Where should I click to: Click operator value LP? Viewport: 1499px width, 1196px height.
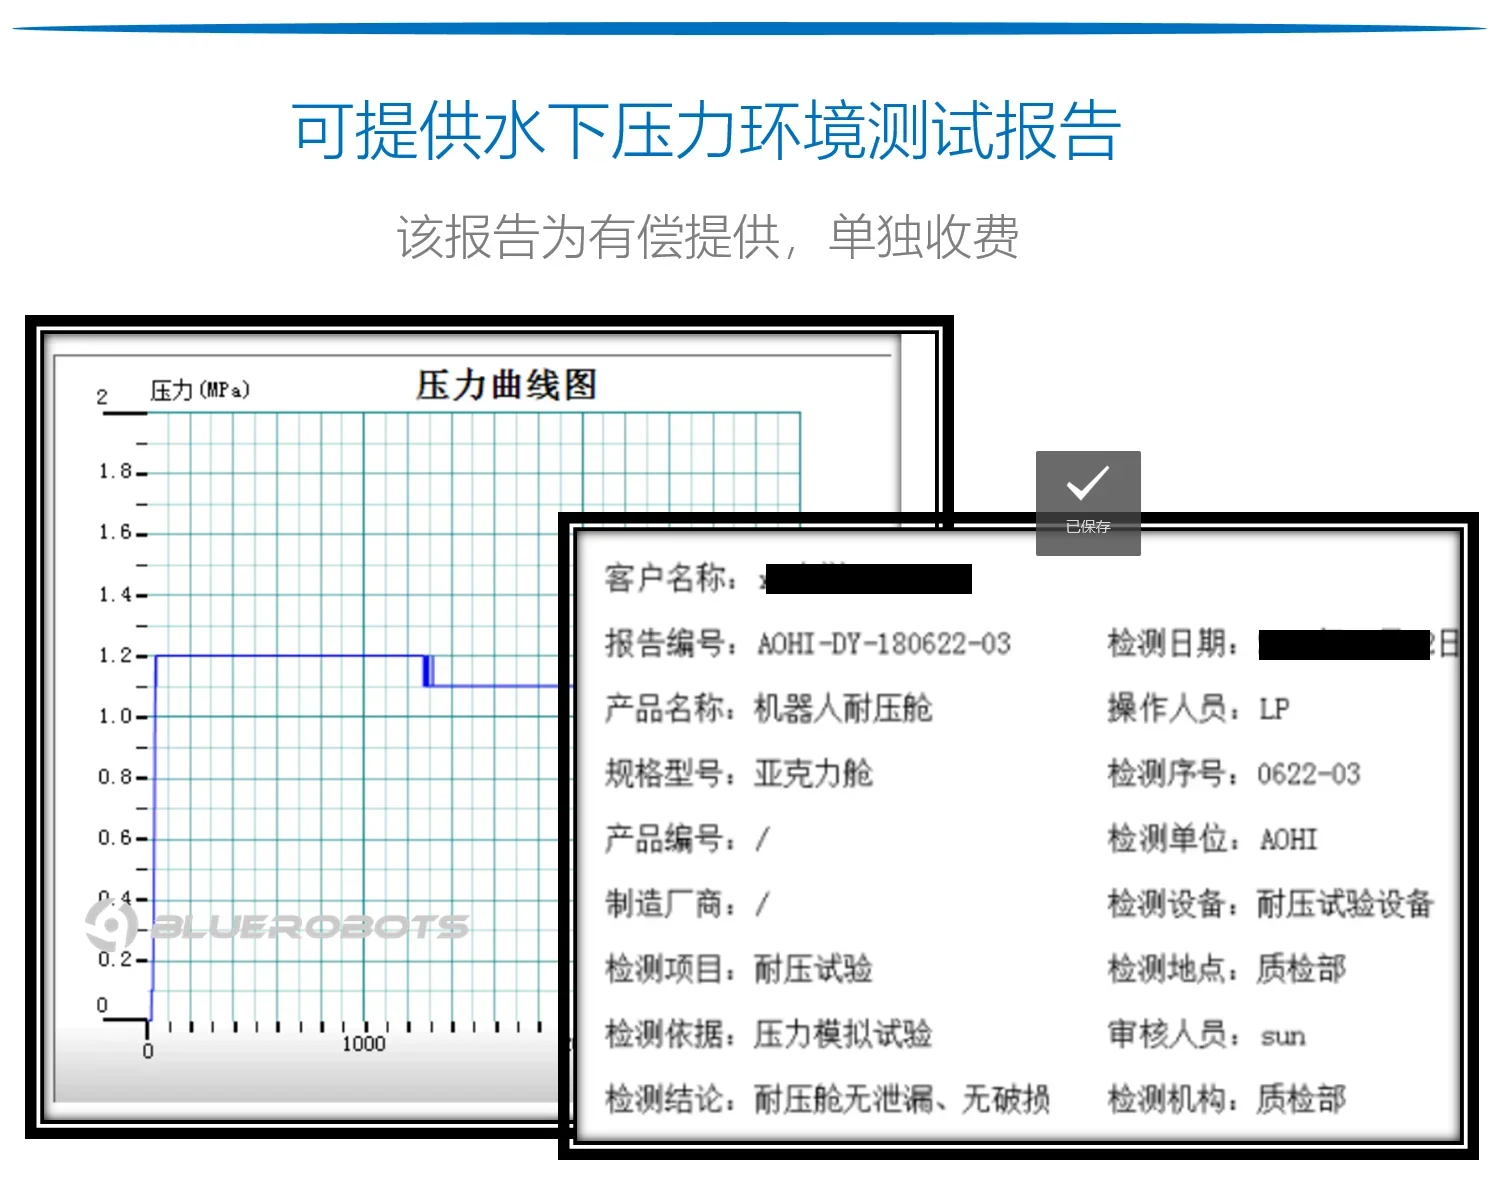click(1274, 709)
